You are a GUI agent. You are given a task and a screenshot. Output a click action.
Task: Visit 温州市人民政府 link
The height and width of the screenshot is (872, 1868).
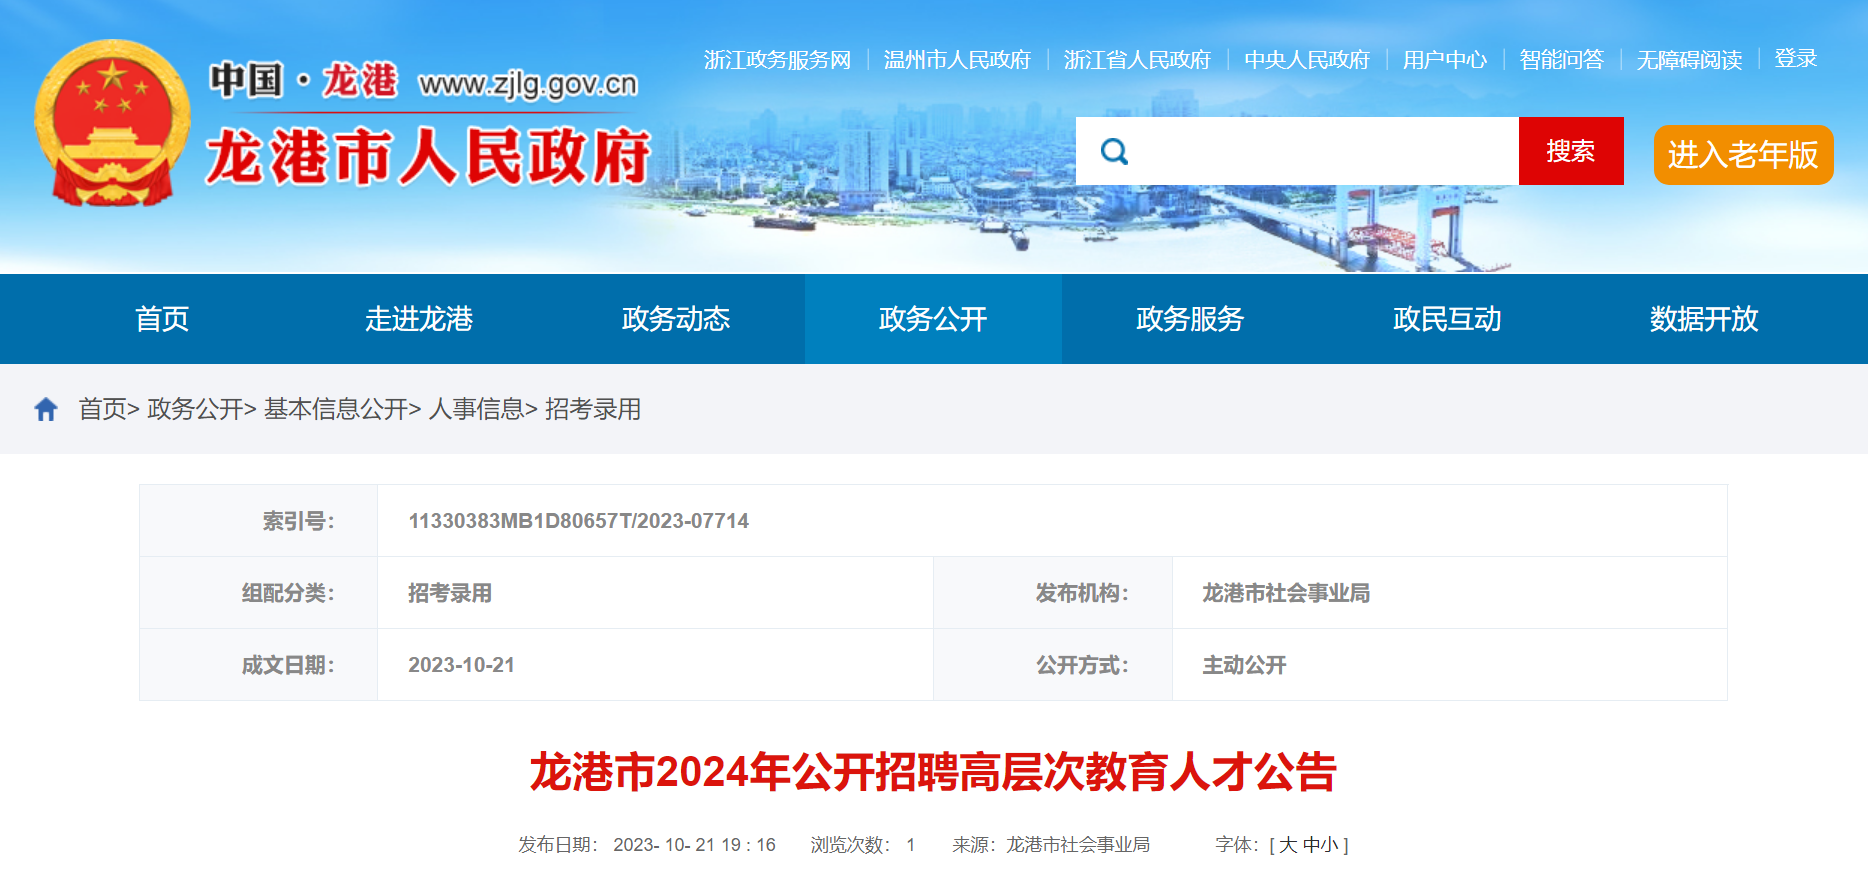[x=957, y=60]
